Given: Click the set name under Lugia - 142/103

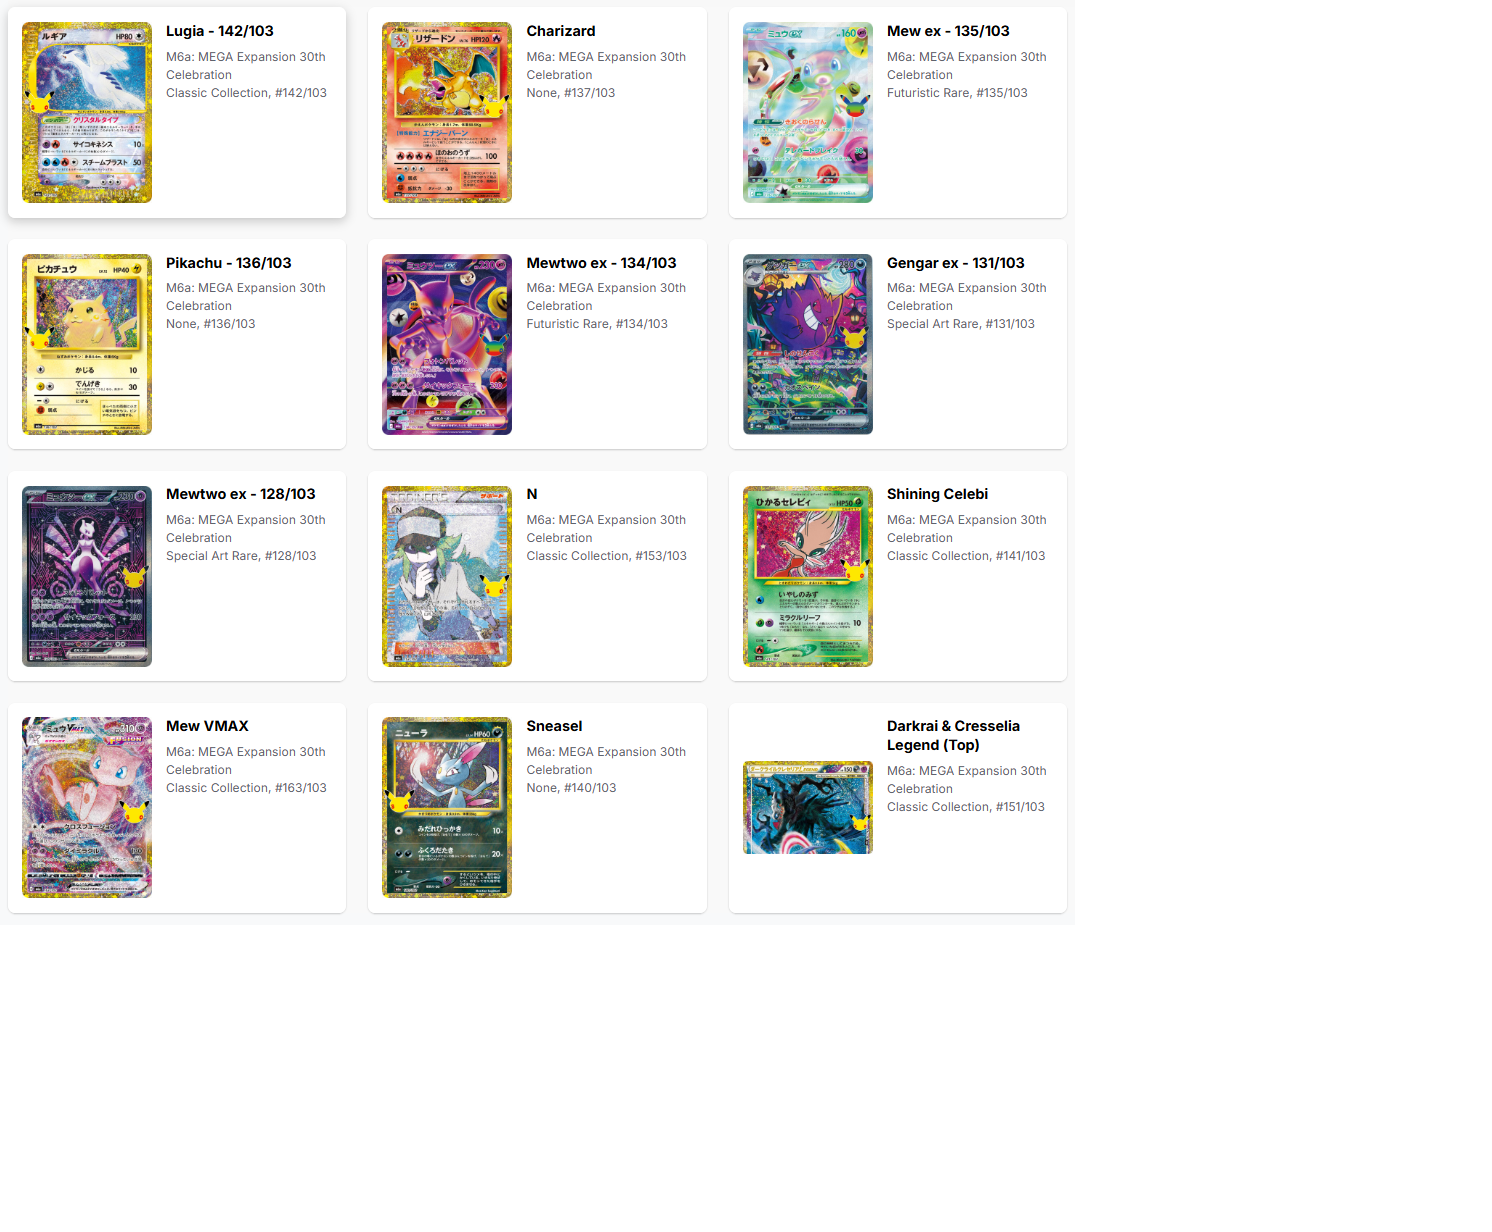Looking at the screenshot, I should 246,66.
